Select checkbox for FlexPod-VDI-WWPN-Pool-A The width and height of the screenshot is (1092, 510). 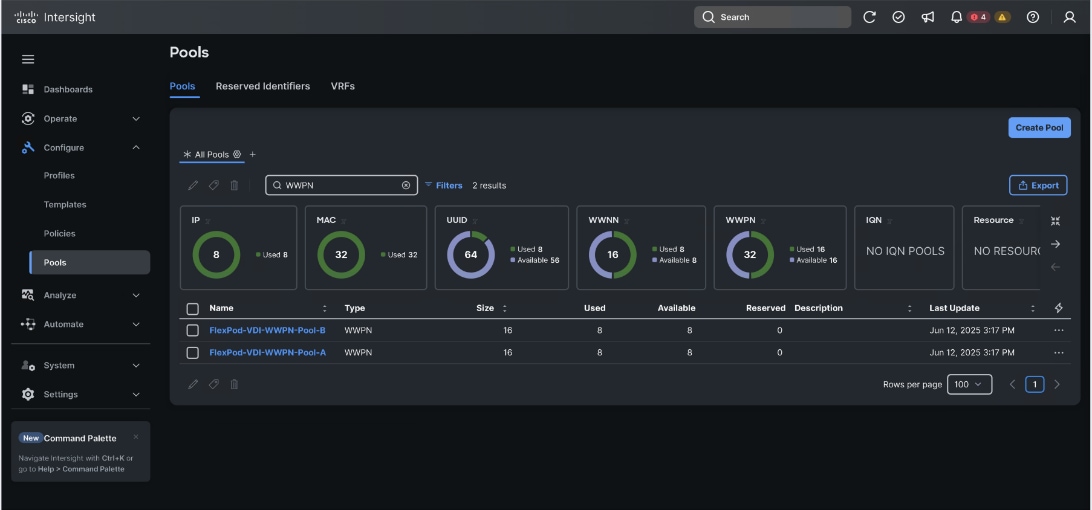point(193,353)
